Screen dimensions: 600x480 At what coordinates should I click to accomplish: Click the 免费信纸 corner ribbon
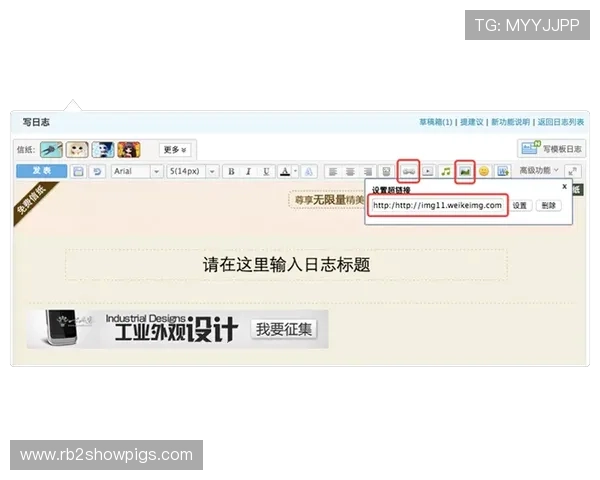32,201
